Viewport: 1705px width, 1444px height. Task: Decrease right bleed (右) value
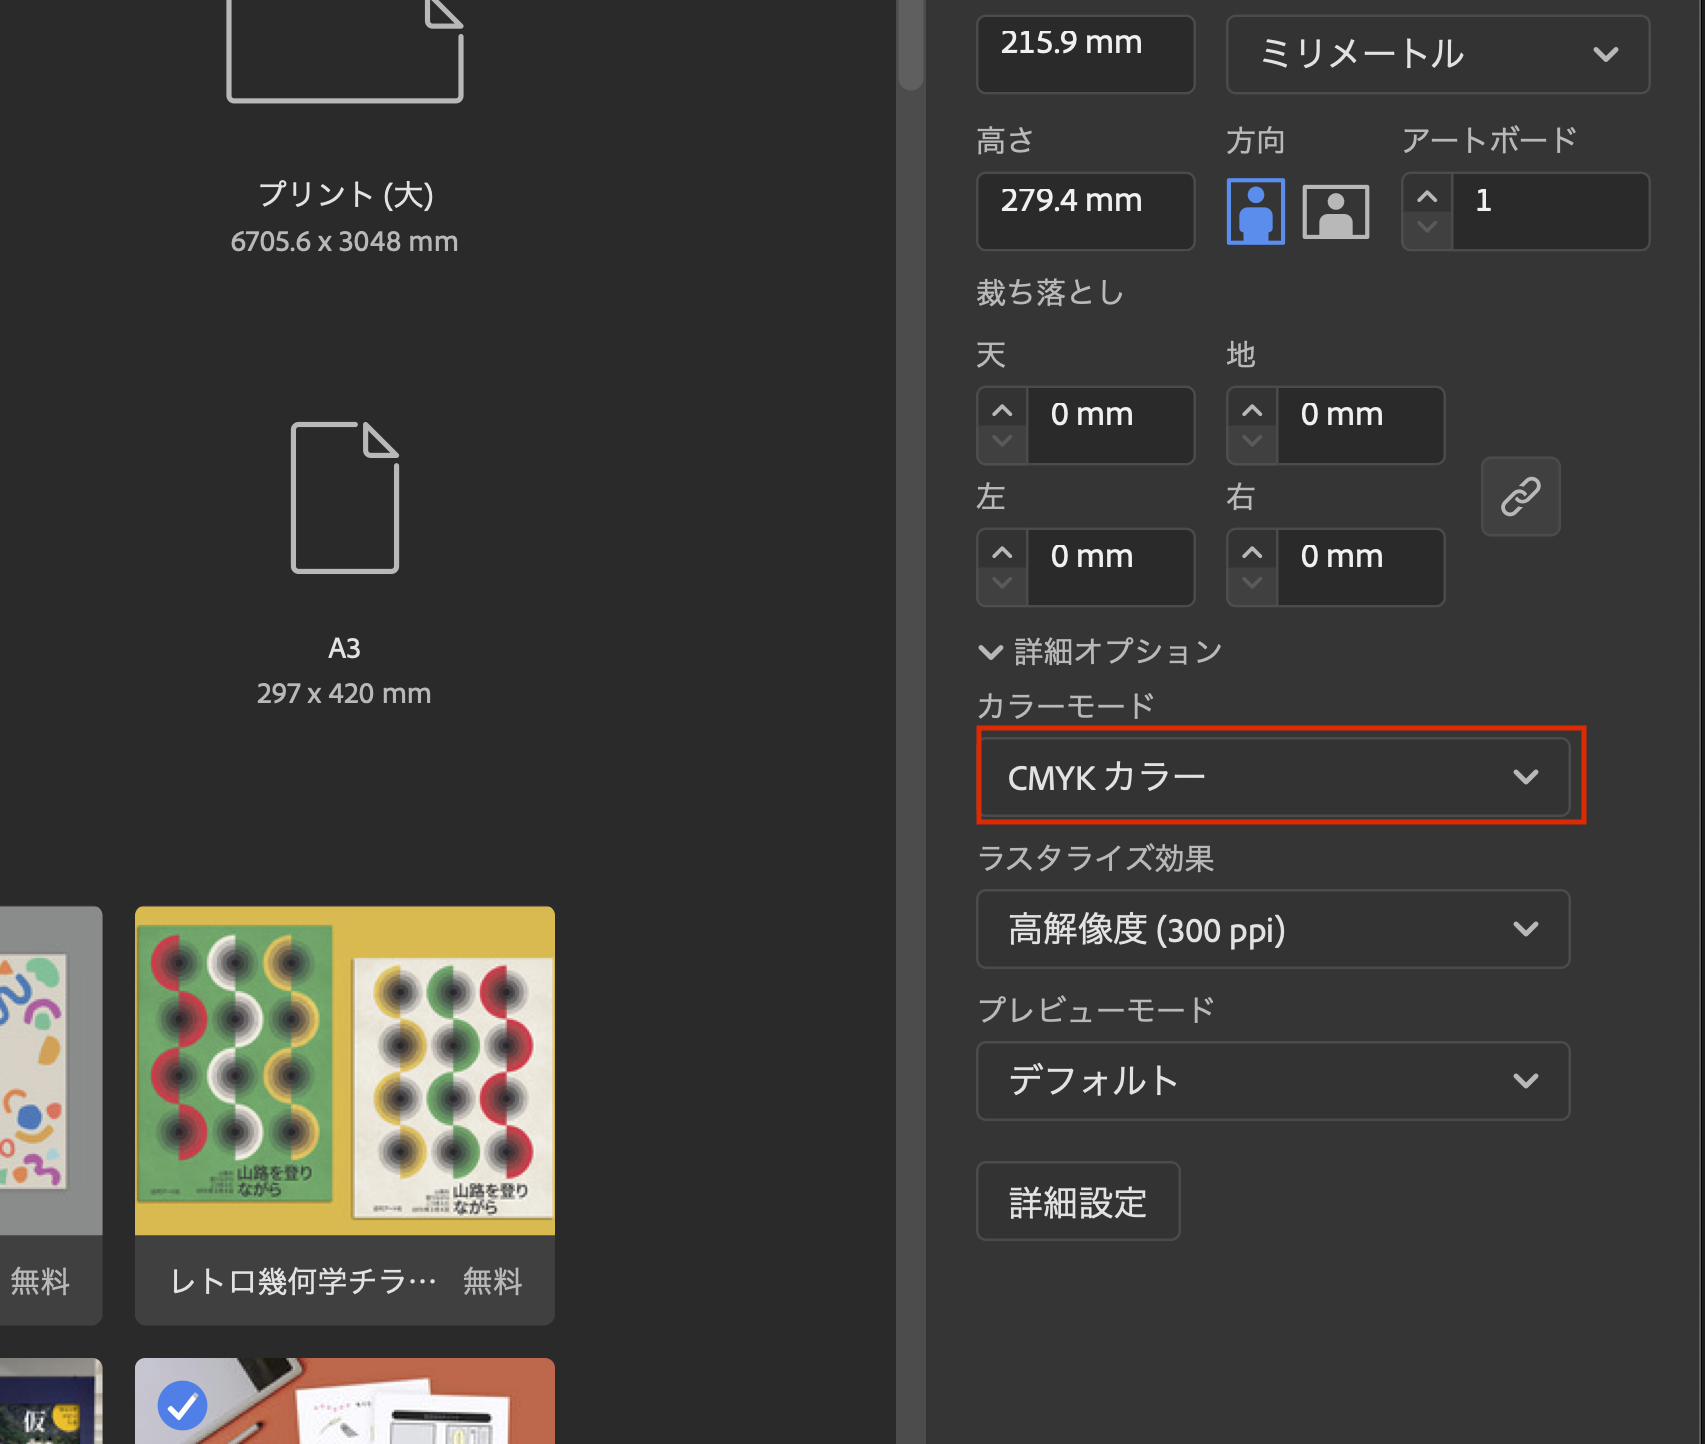1252,583
